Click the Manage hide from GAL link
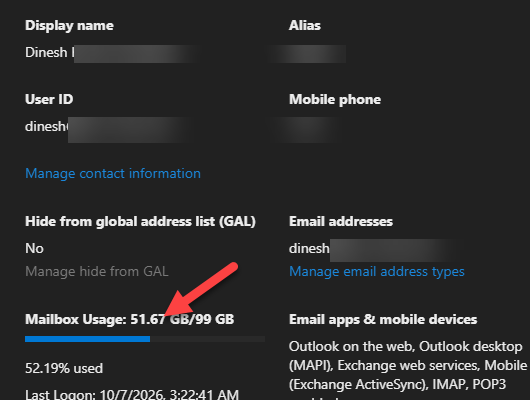The width and height of the screenshot is (530, 400). pos(97,272)
